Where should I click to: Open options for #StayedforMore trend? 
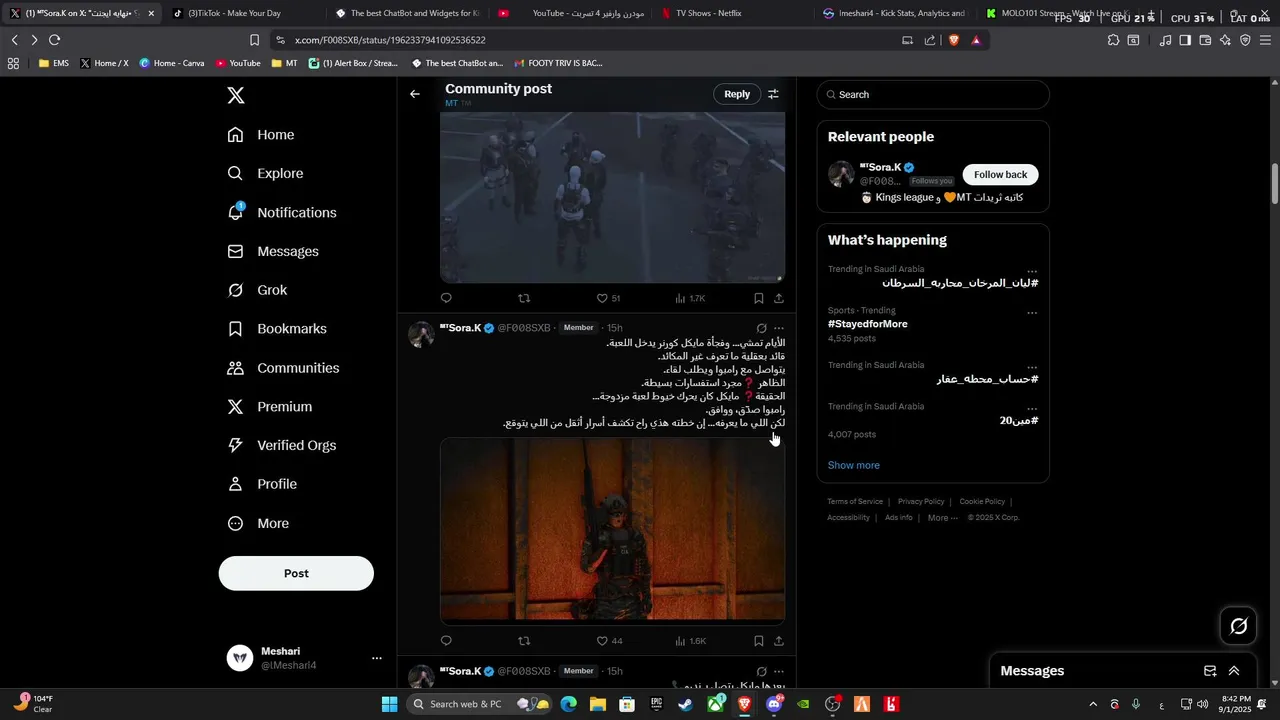click(1032, 312)
